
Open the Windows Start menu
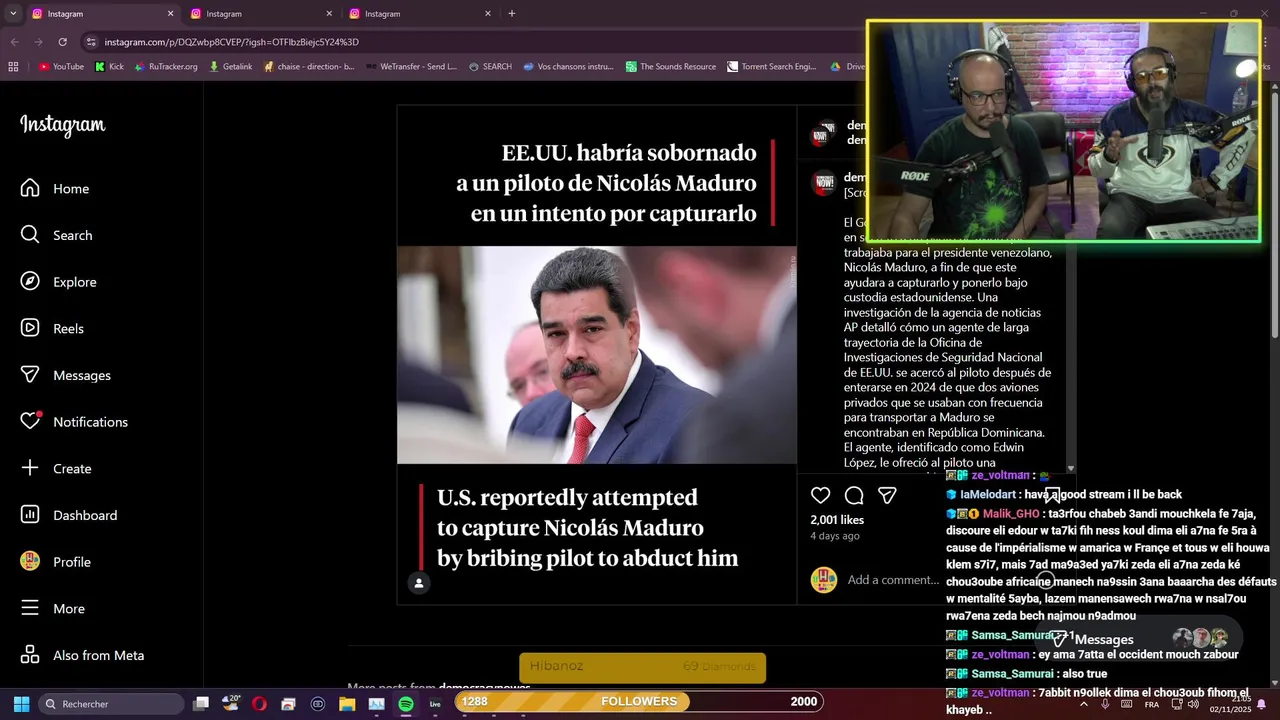pos(21,704)
